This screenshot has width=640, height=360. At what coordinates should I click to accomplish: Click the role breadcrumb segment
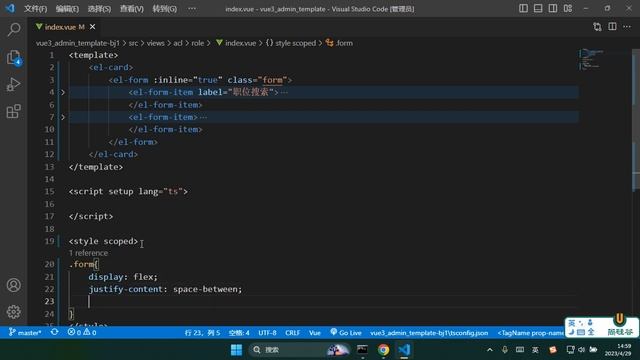198,43
